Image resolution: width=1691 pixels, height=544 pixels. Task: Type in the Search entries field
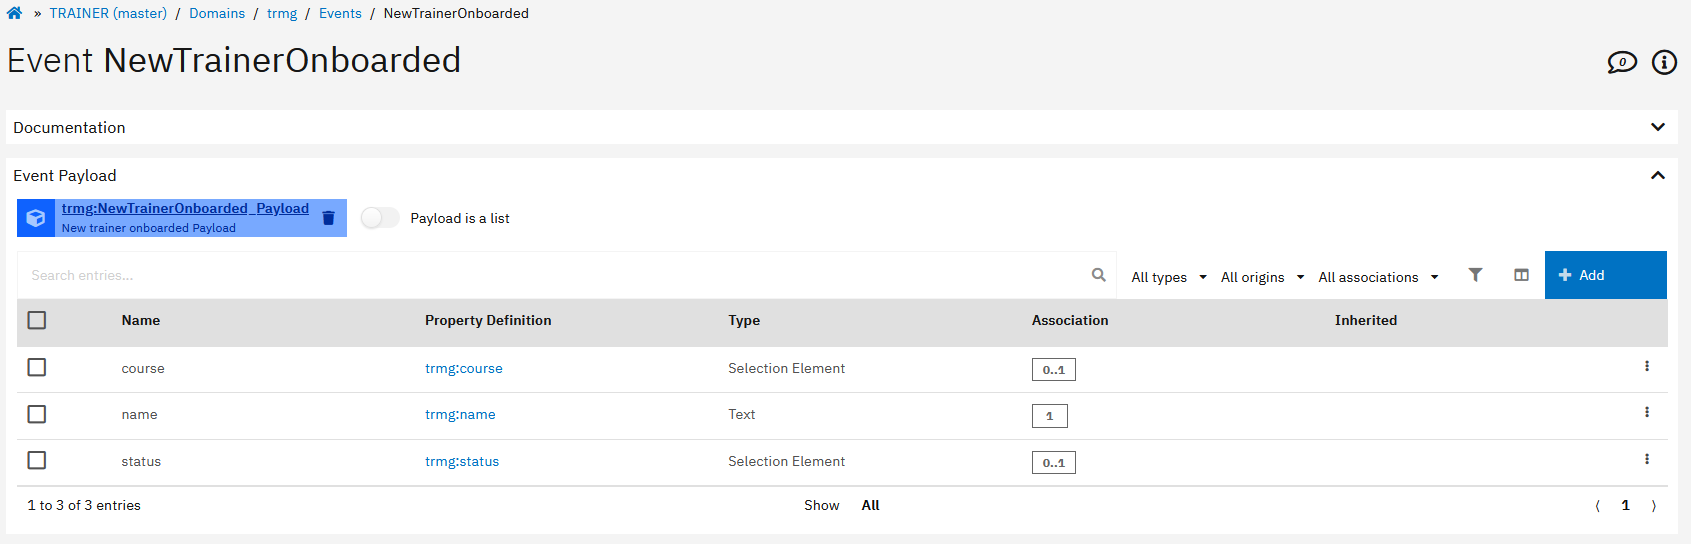(550, 275)
